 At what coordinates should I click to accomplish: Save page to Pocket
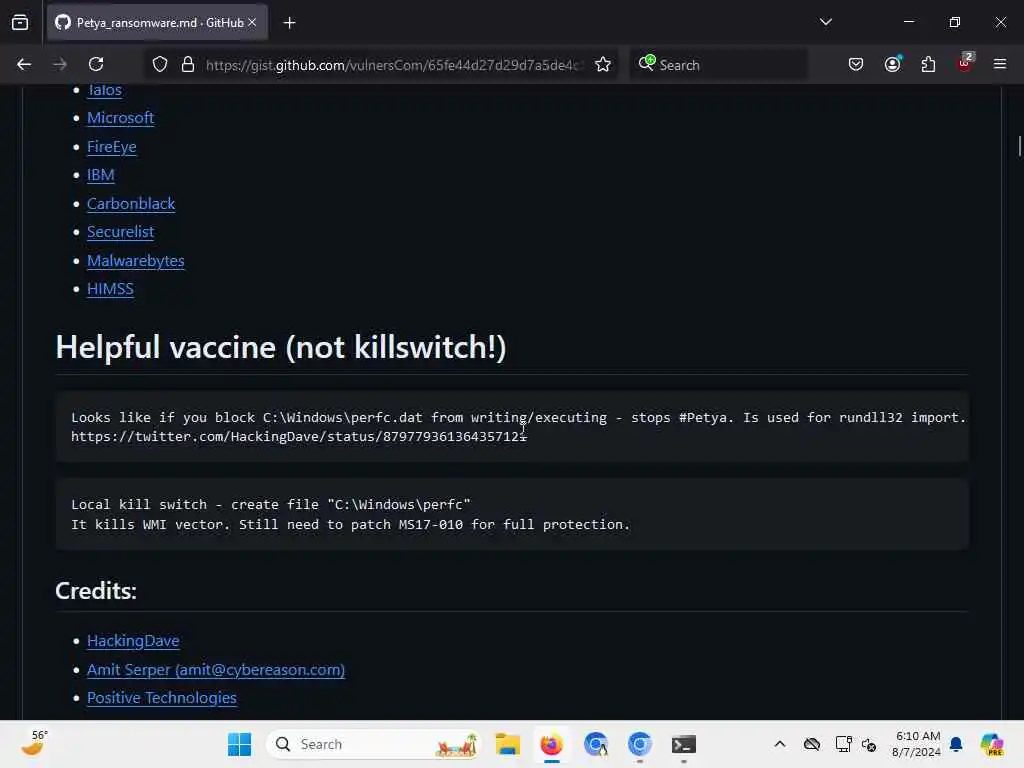tap(856, 64)
